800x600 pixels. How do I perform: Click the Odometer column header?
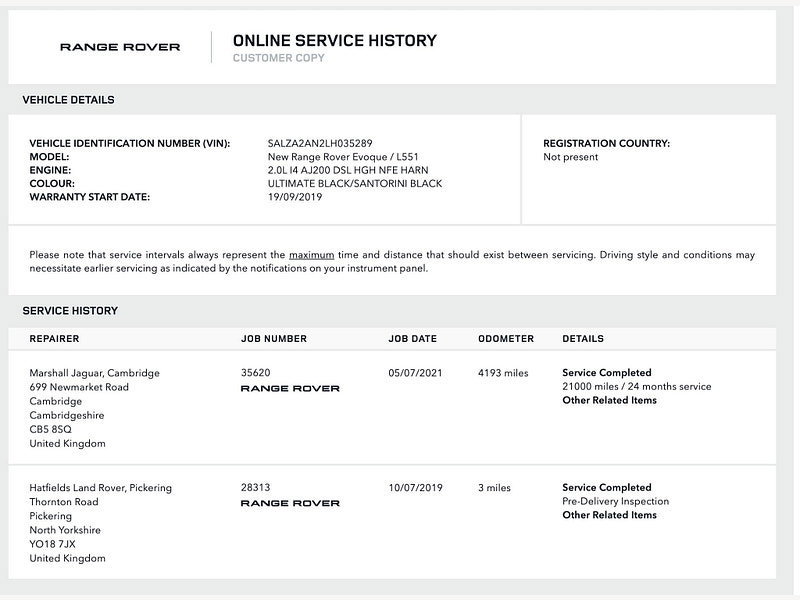pyautogui.click(x=506, y=339)
